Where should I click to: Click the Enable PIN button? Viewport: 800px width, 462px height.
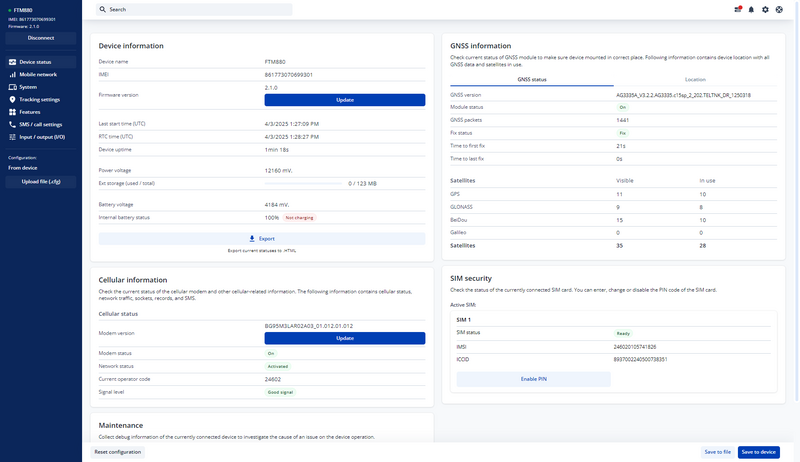point(533,379)
